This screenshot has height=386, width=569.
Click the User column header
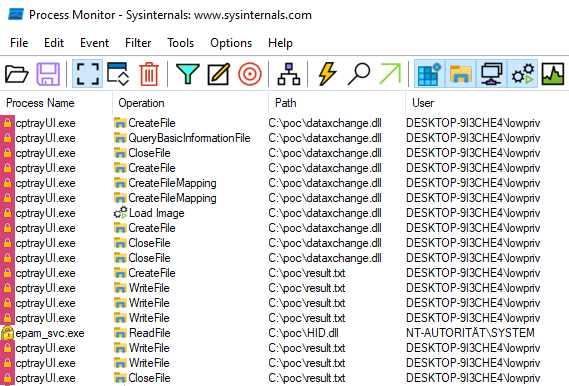coord(487,103)
